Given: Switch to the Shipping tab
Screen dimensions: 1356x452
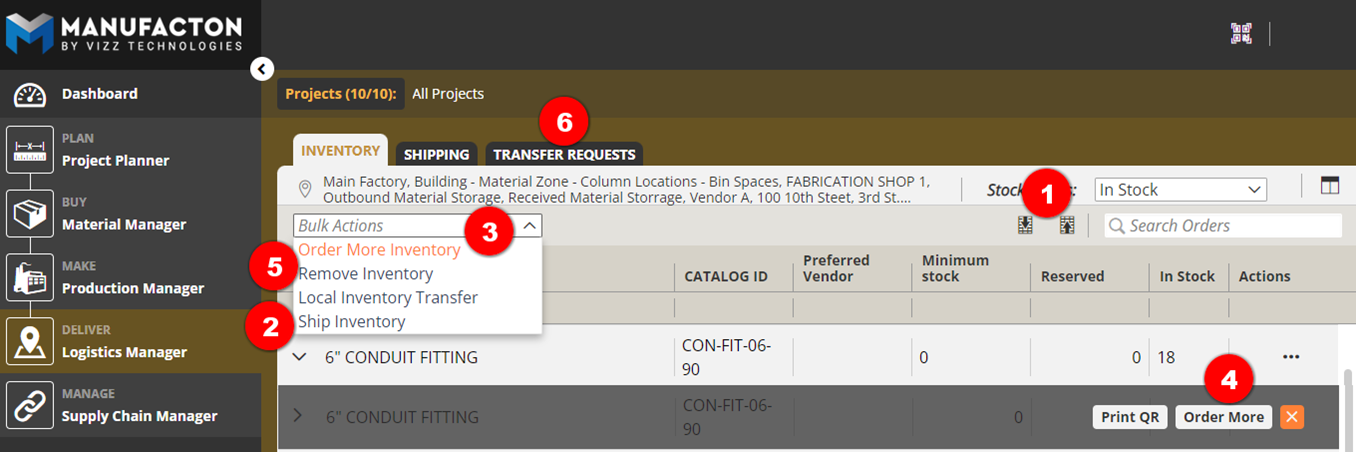Looking at the screenshot, I should (437, 155).
